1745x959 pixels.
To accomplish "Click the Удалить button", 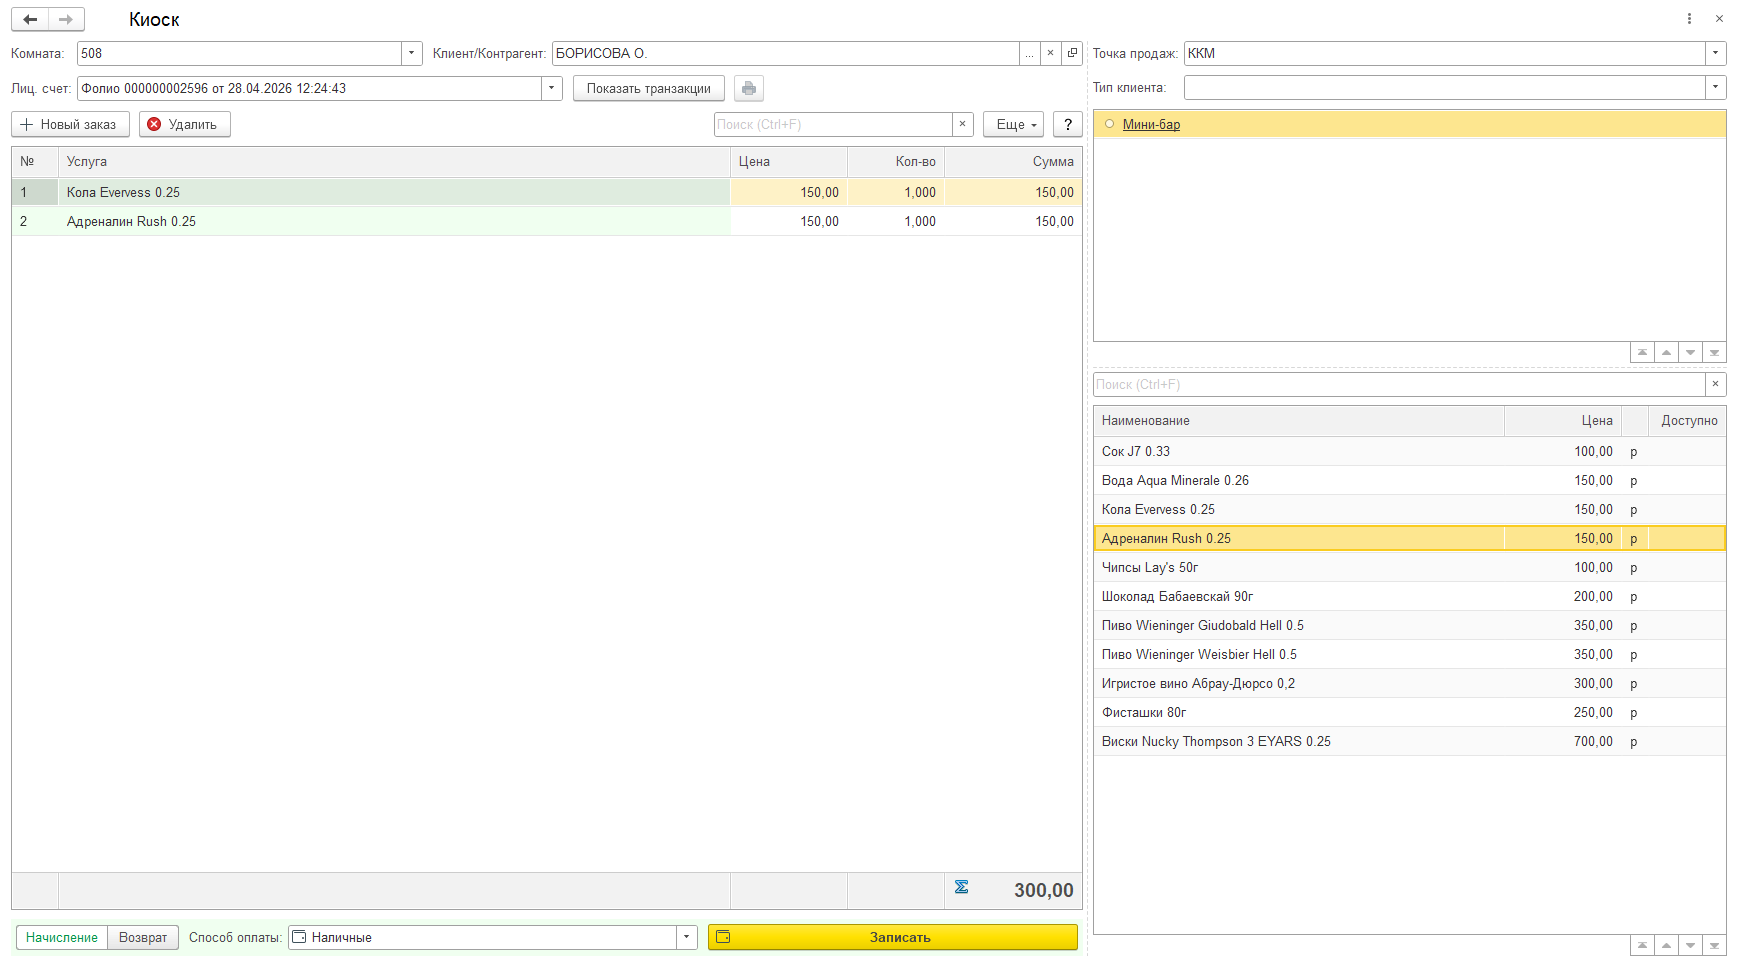I will coord(185,124).
